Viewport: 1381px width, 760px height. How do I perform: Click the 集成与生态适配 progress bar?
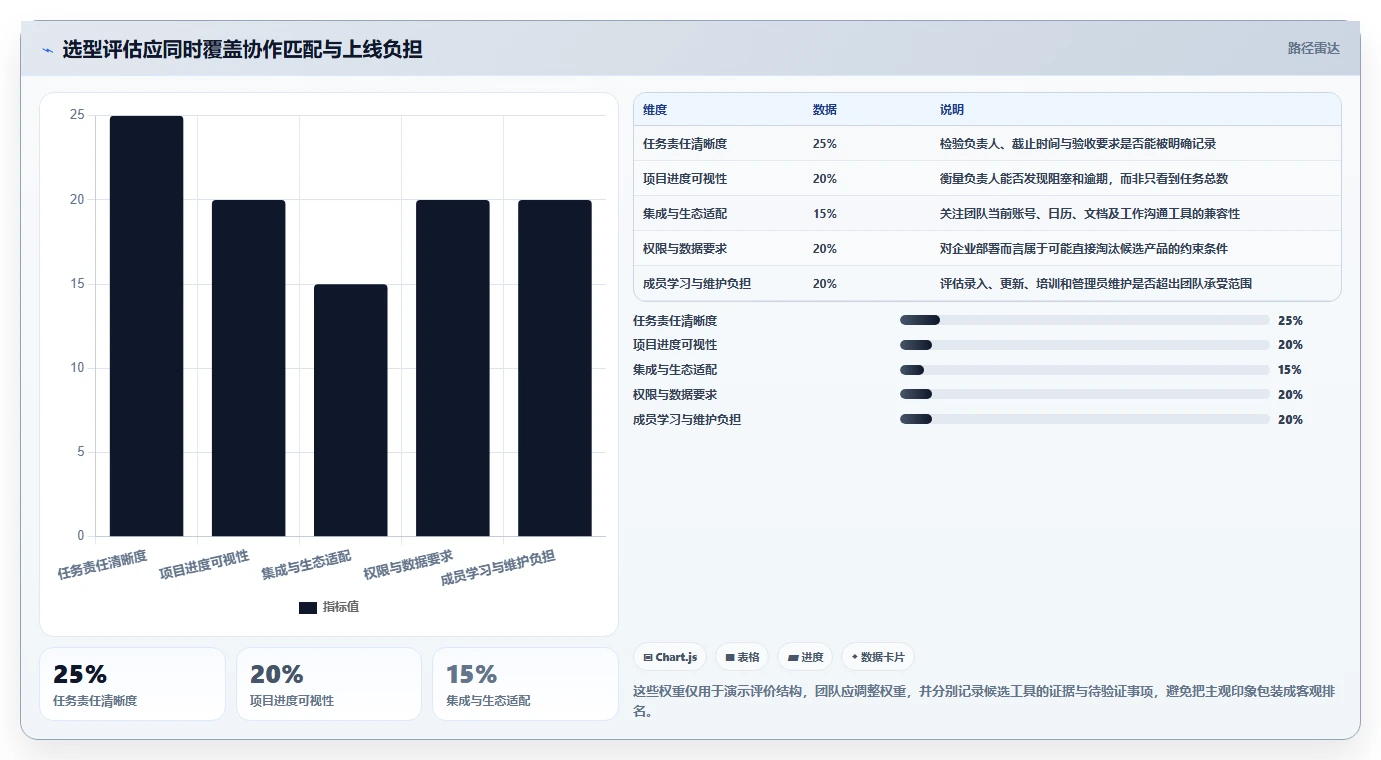1085,370
